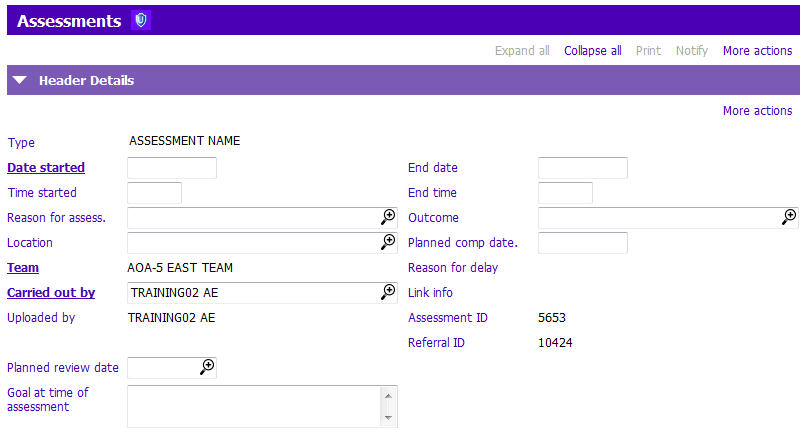Open the Location field lookup magnifier
Viewport: 805px width, 433px height.
point(388,242)
